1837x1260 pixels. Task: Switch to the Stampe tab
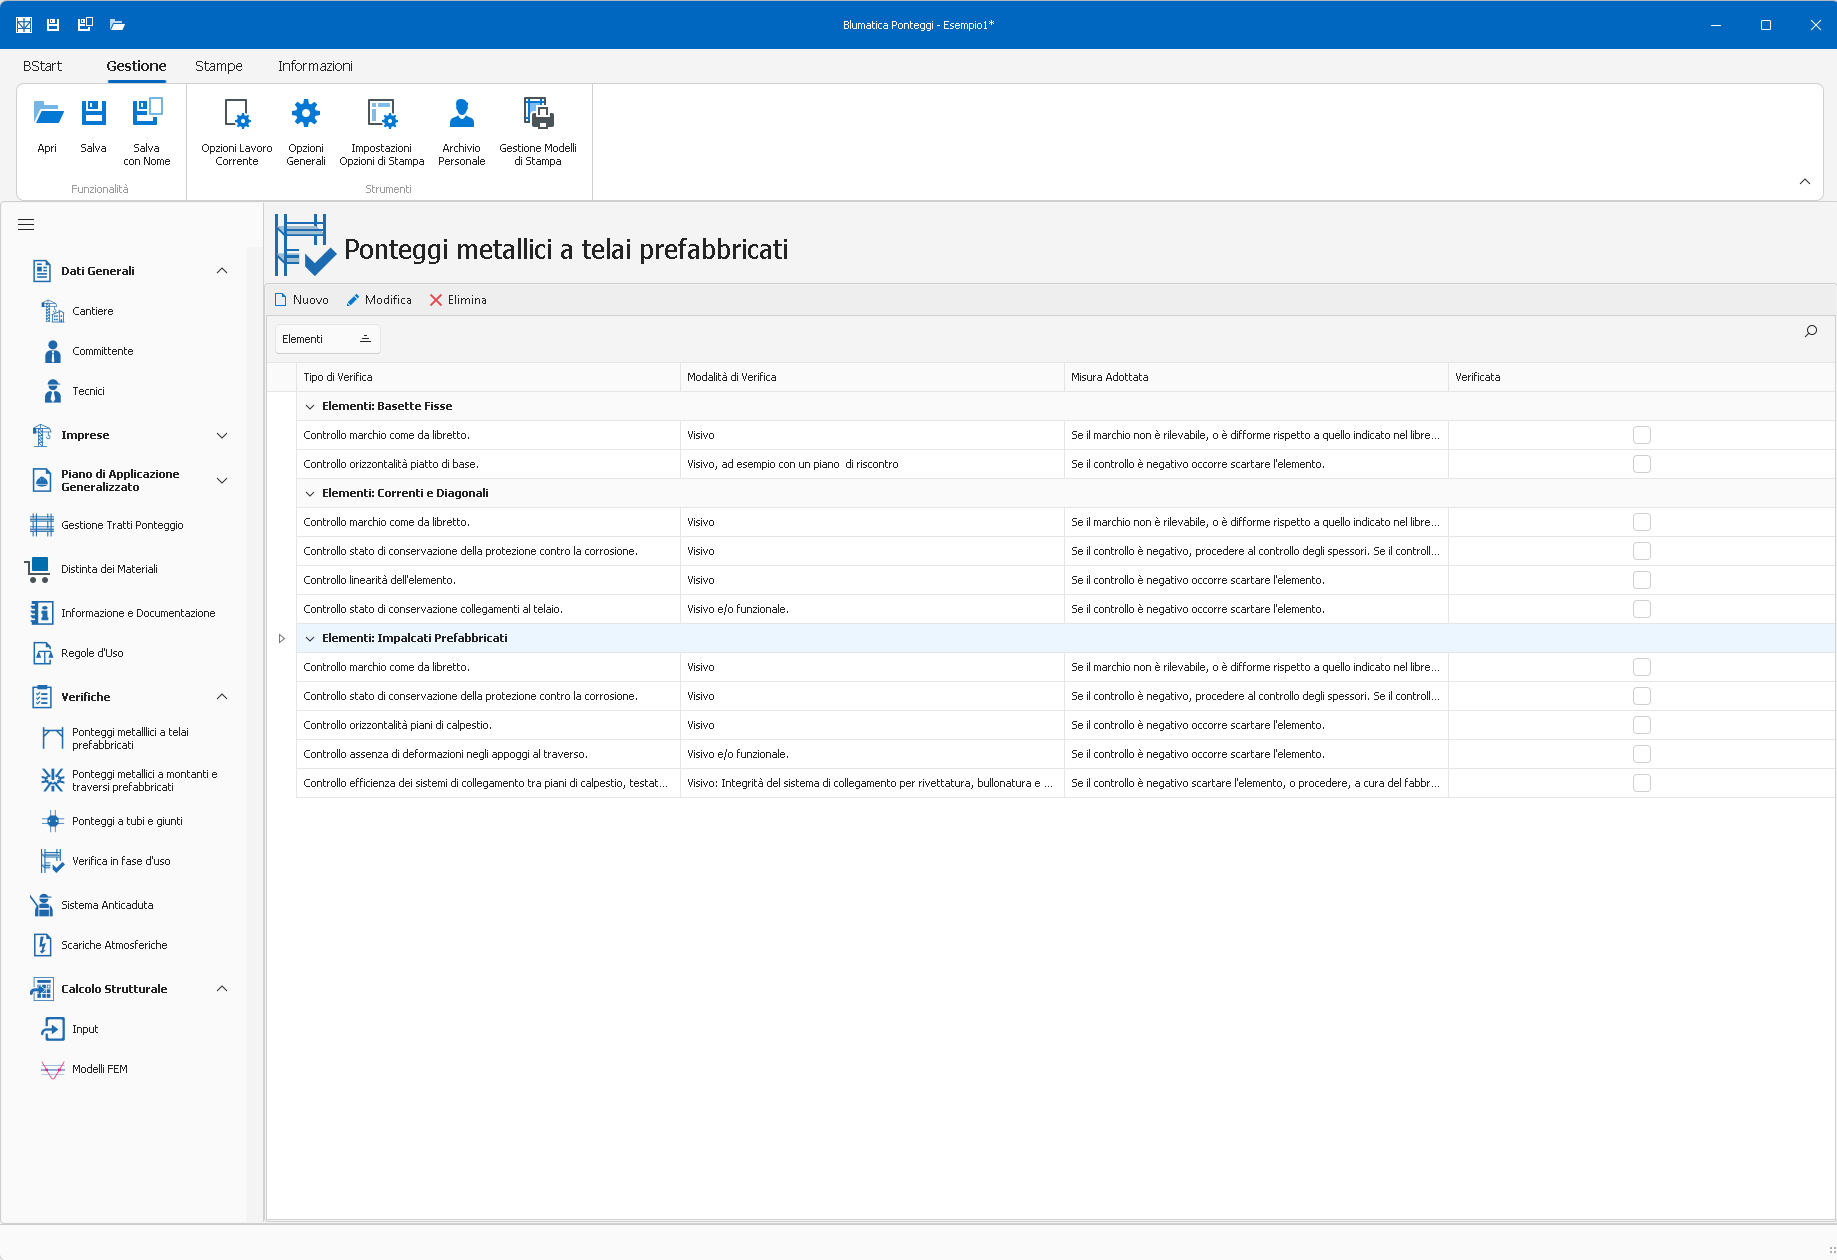pyautogui.click(x=218, y=66)
